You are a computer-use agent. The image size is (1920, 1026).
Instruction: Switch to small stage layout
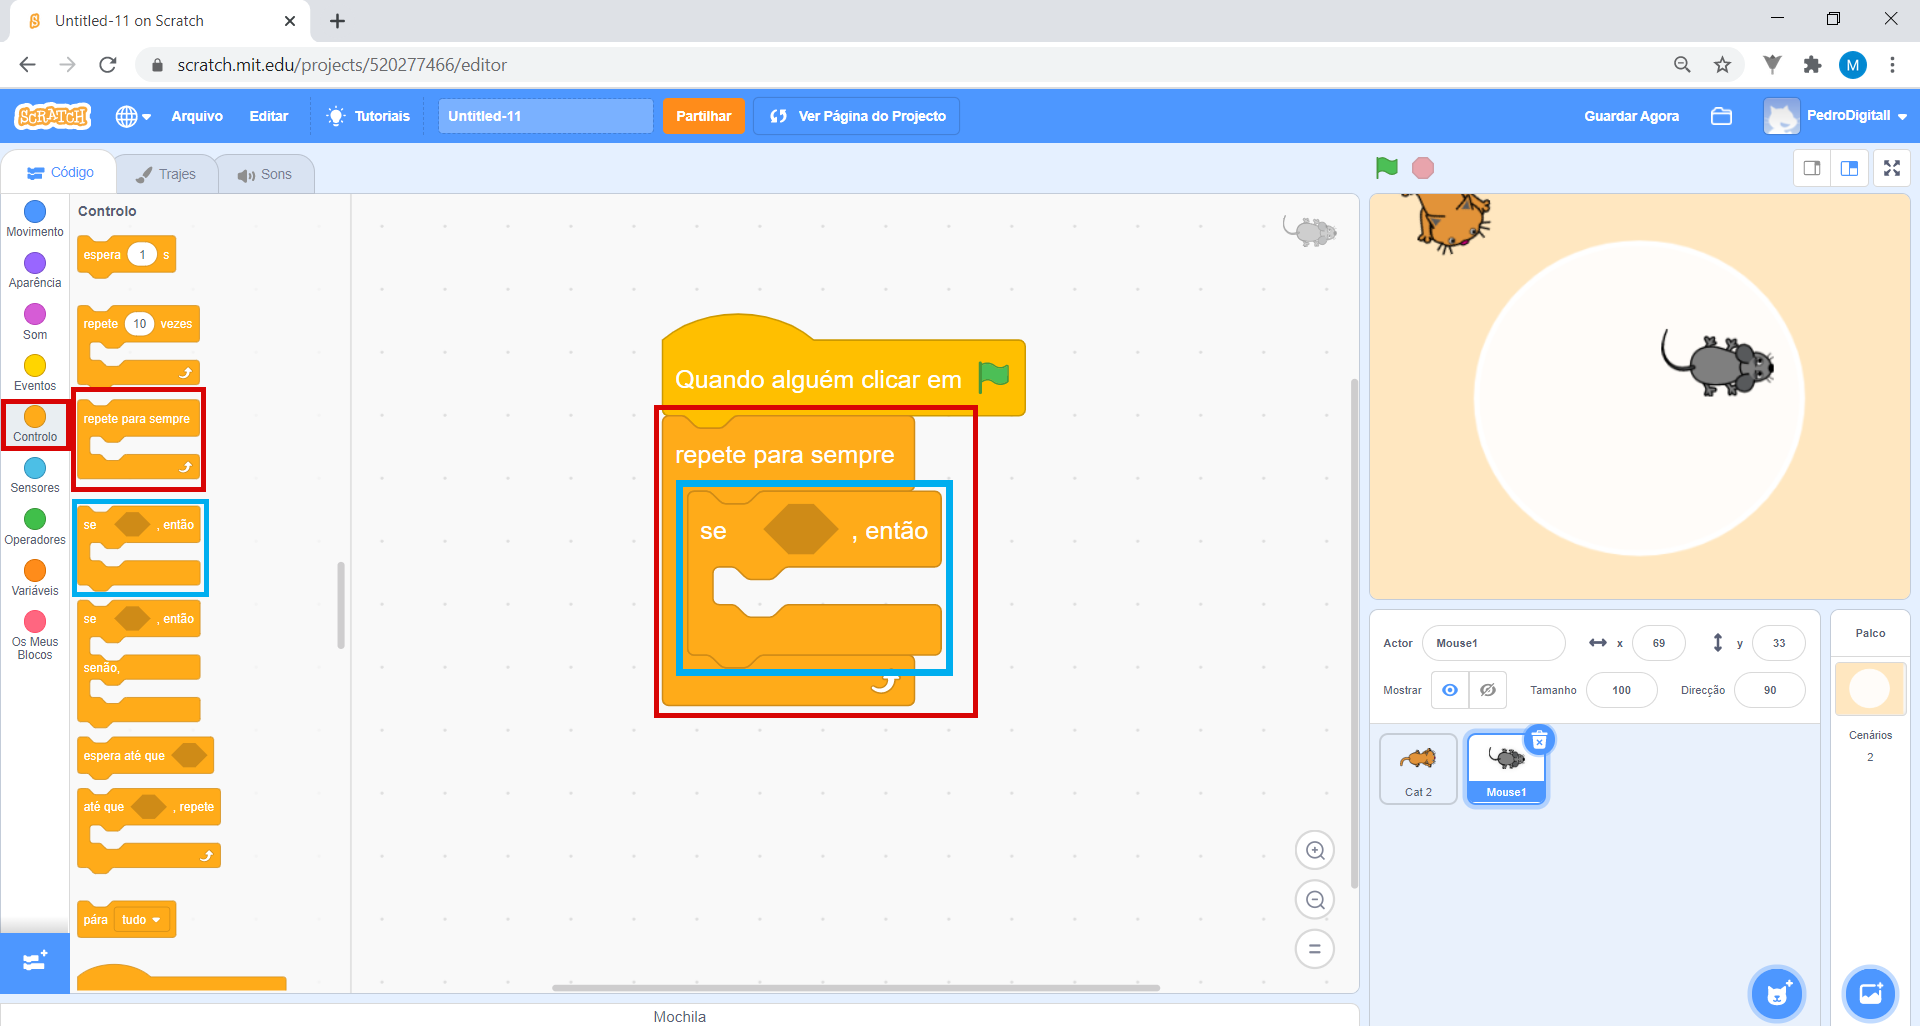[x=1811, y=168]
